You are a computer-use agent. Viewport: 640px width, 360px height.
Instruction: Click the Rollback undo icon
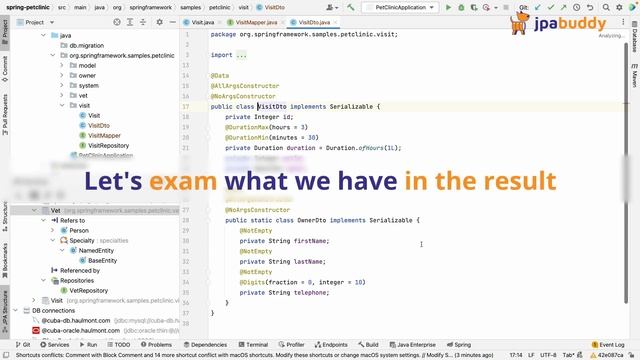(x=590, y=7)
